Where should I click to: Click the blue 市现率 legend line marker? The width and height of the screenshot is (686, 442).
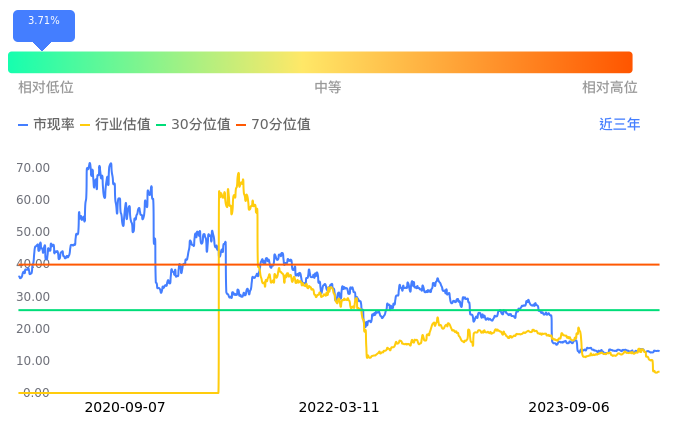(24, 125)
